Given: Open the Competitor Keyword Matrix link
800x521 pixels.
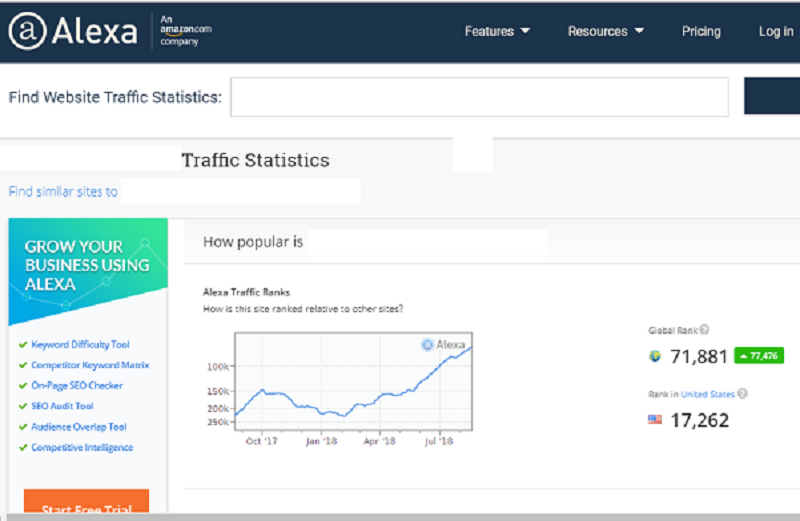Looking at the screenshot, I should click(90, 365).
